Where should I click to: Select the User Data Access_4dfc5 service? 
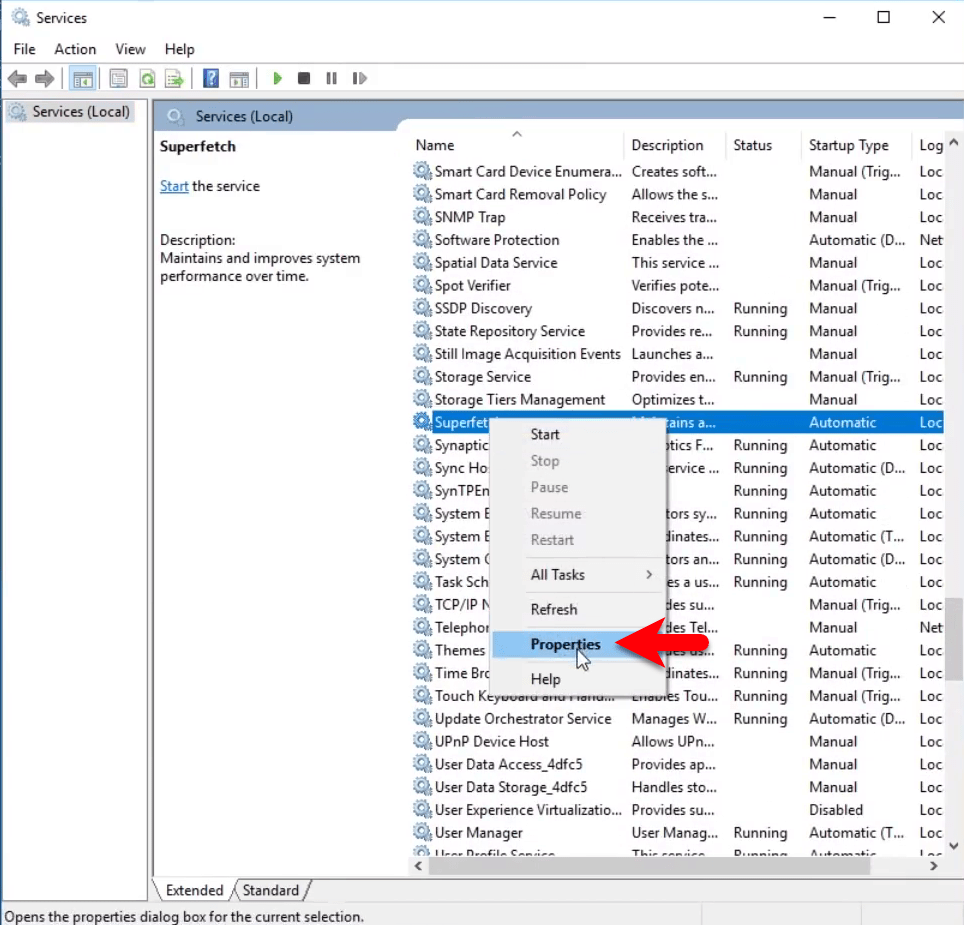coord(678,764)
